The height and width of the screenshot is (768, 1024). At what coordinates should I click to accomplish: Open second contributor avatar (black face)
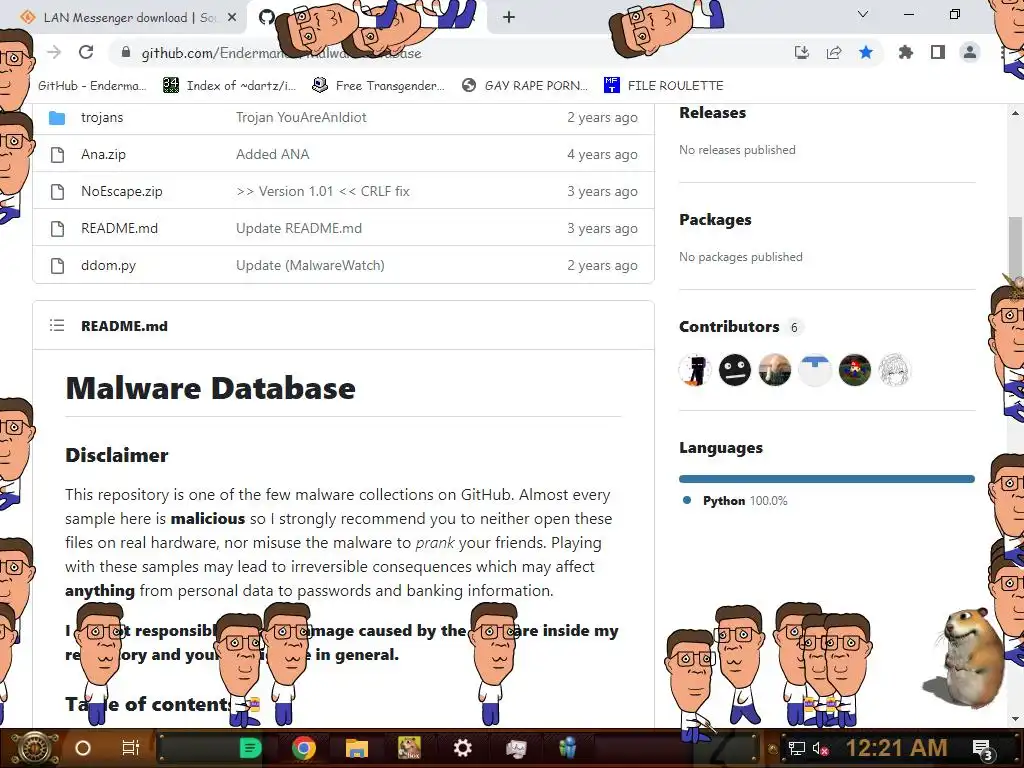pyautogui.click(x=735, y=370)
